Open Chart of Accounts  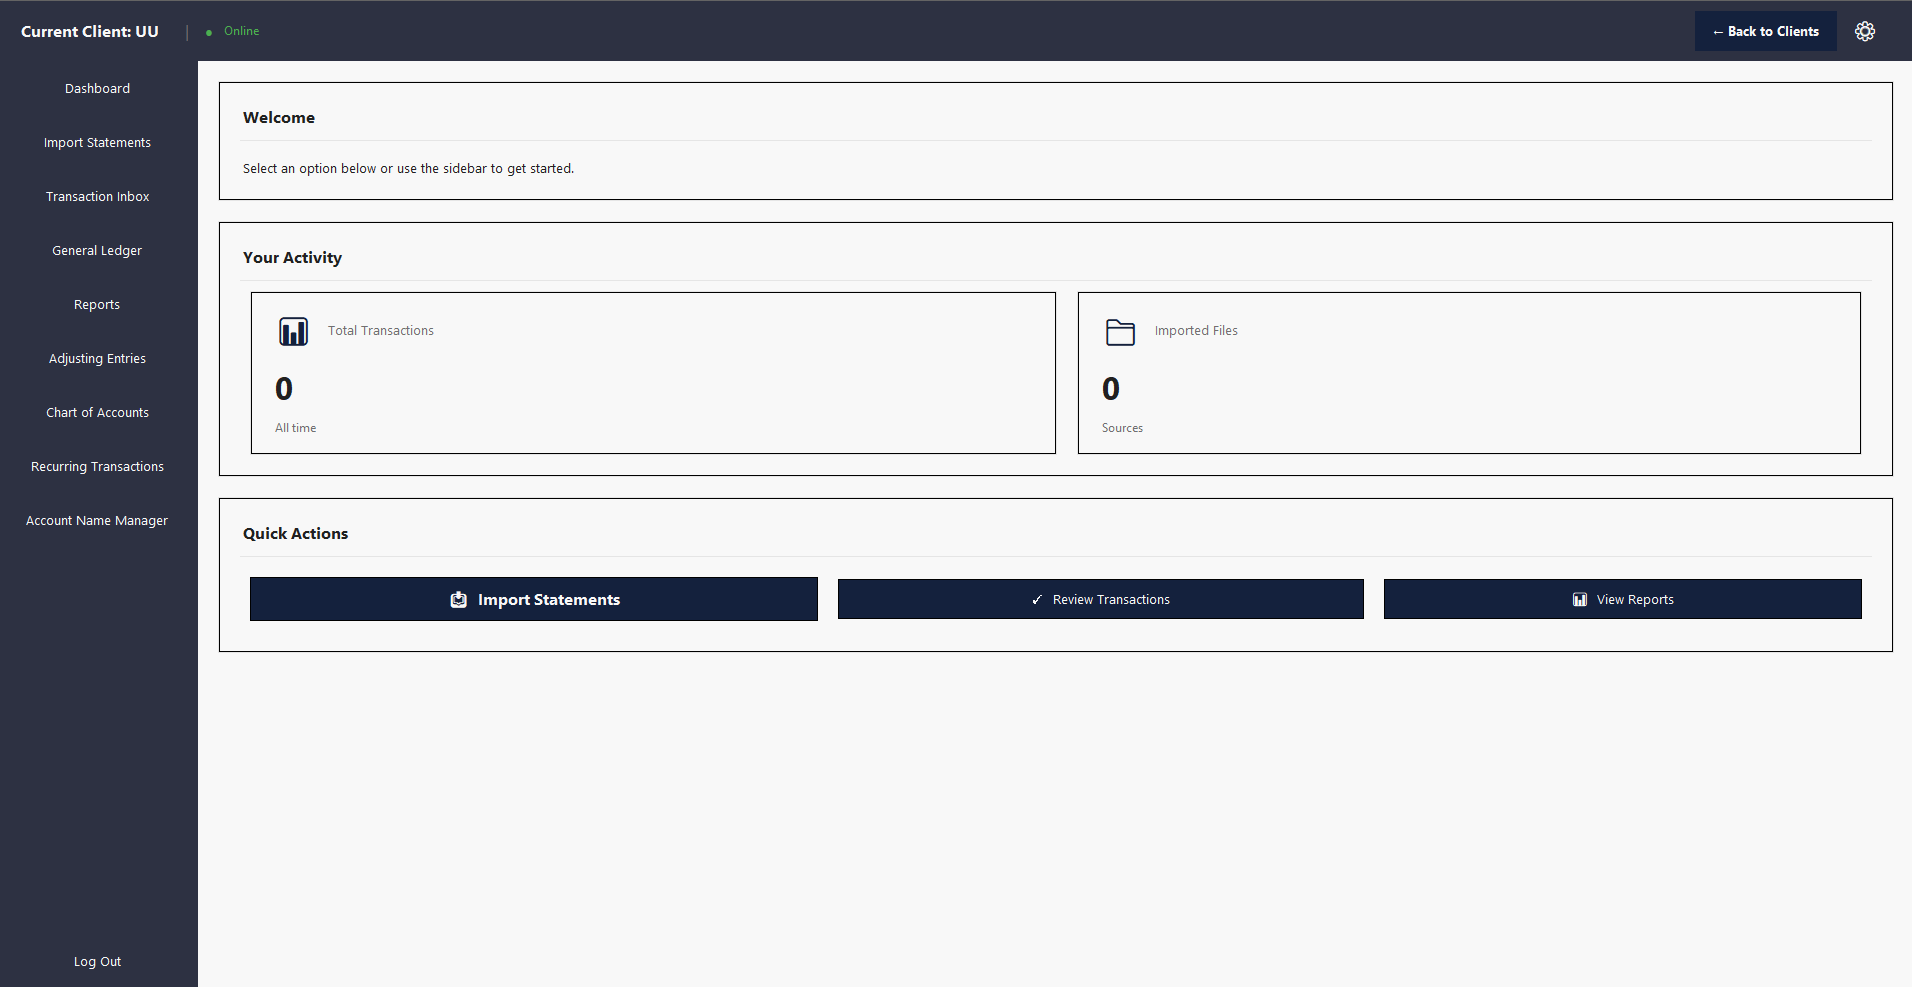(x=97, y=412)
